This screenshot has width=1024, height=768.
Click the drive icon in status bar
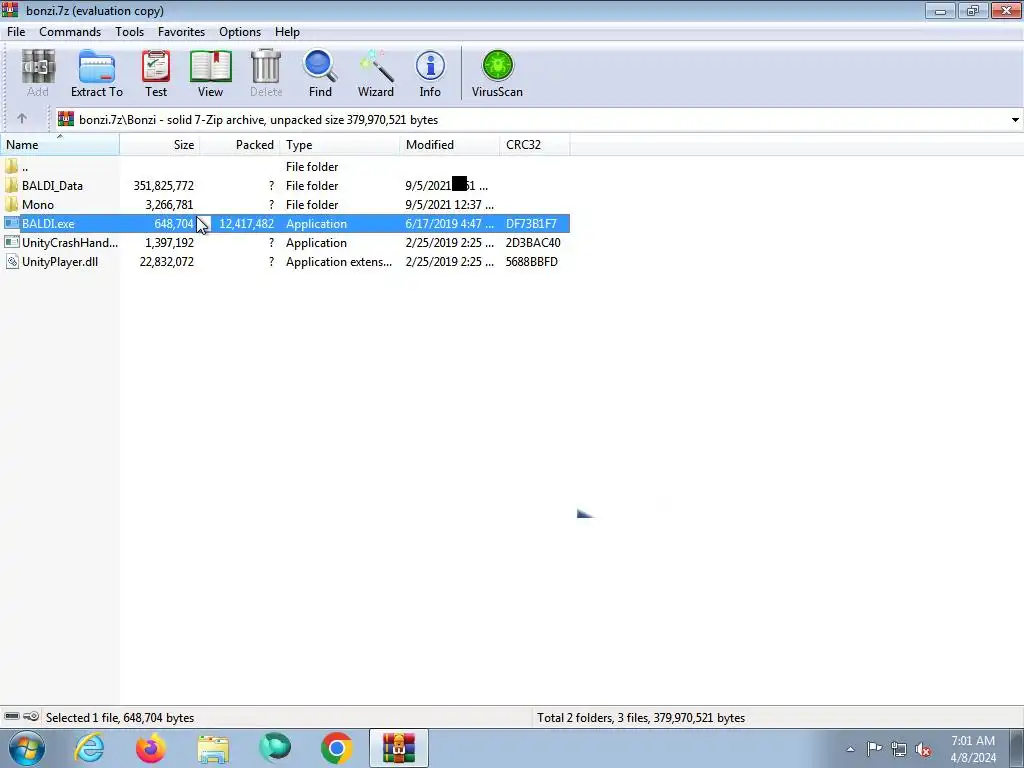pos(12,716)
